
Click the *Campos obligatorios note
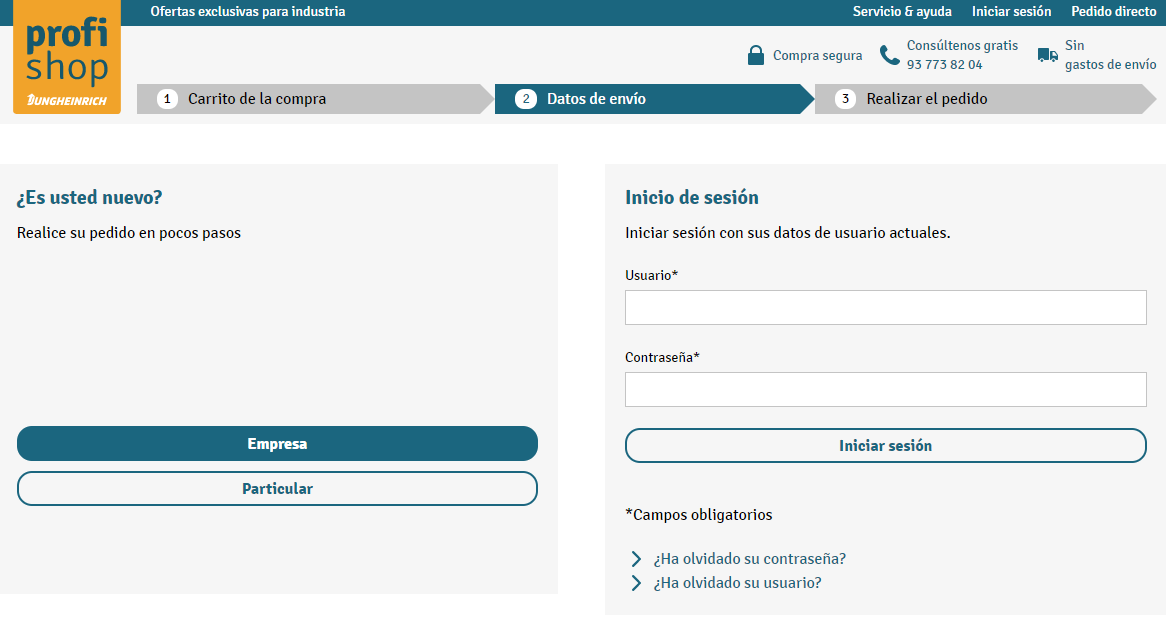point(699,515)
